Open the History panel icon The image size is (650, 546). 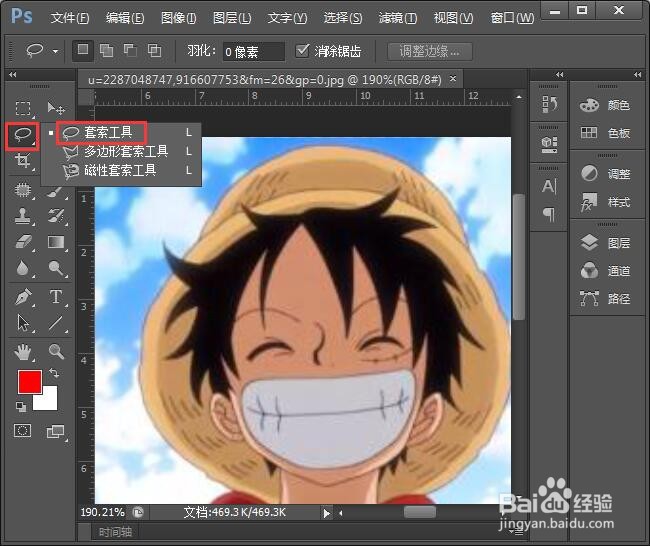point(549,104)
